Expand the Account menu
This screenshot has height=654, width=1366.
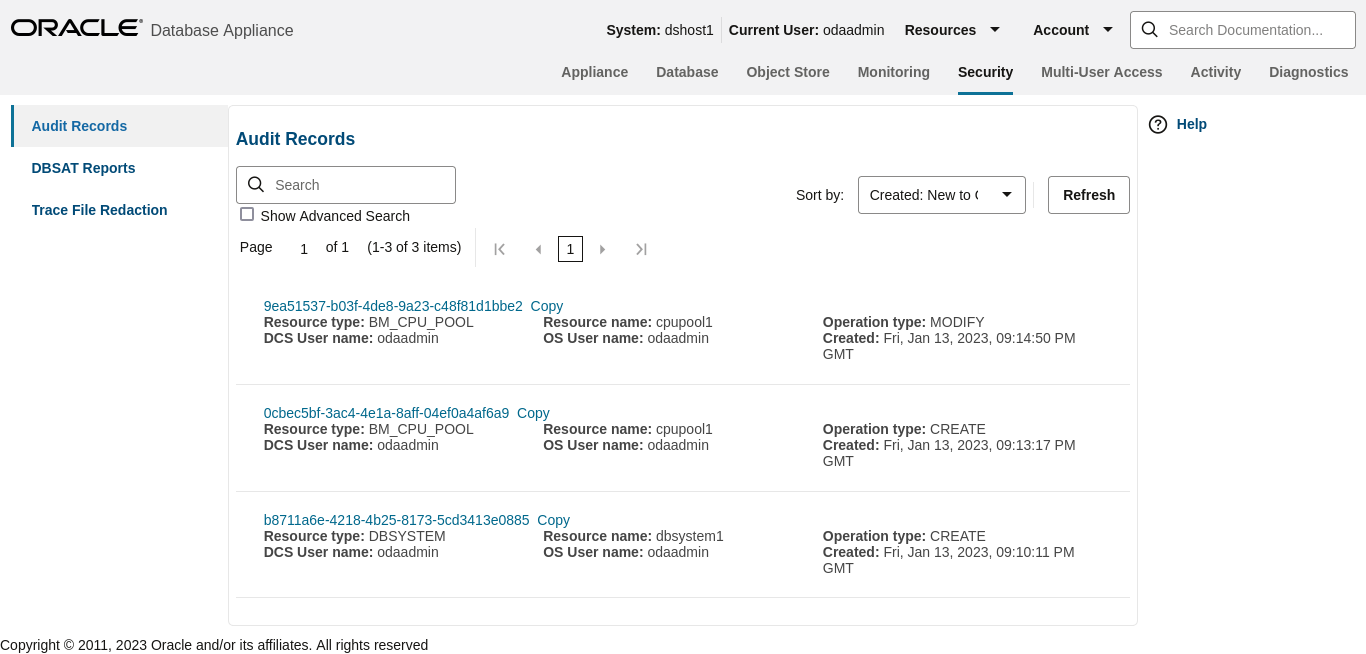pos(1072,30)
